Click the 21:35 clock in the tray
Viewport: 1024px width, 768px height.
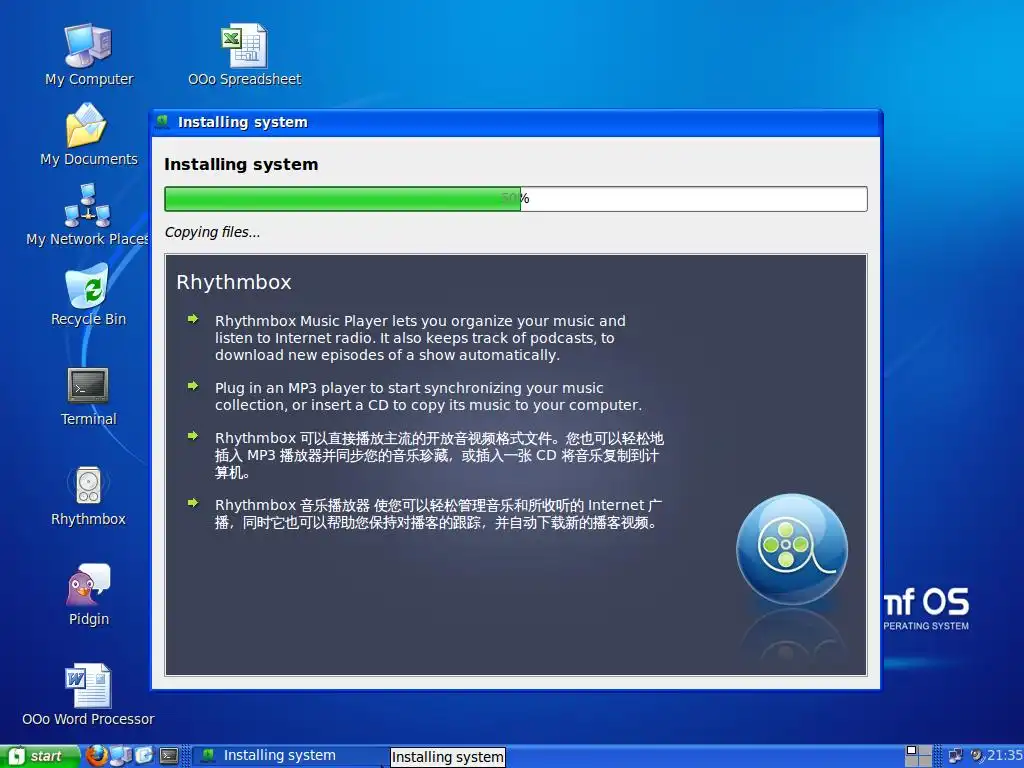pos(1005,755)
